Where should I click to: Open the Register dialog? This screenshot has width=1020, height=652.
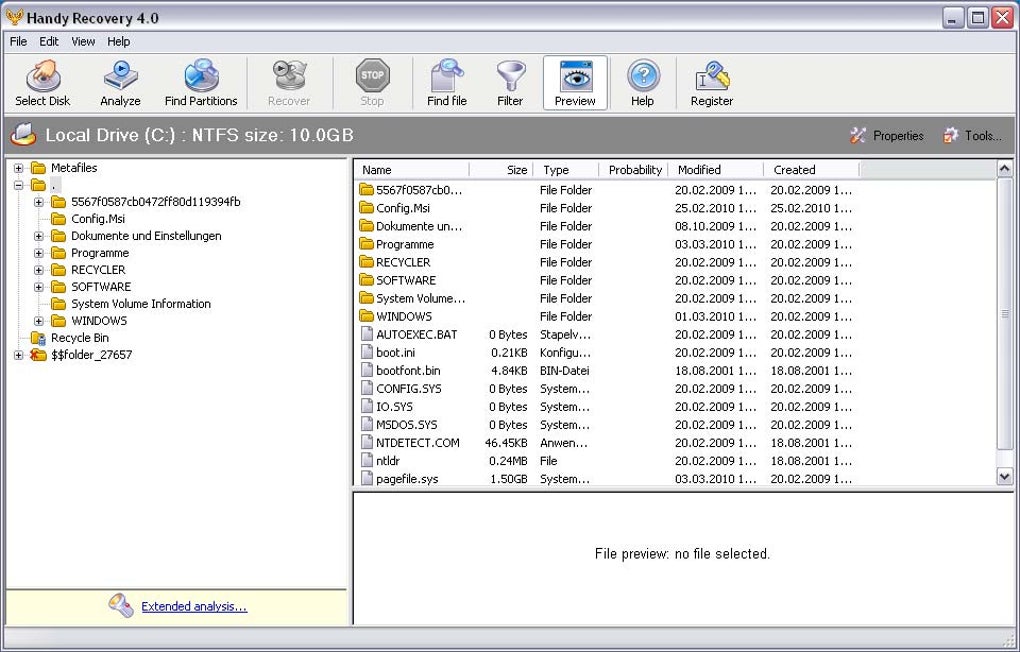(711, 82)
